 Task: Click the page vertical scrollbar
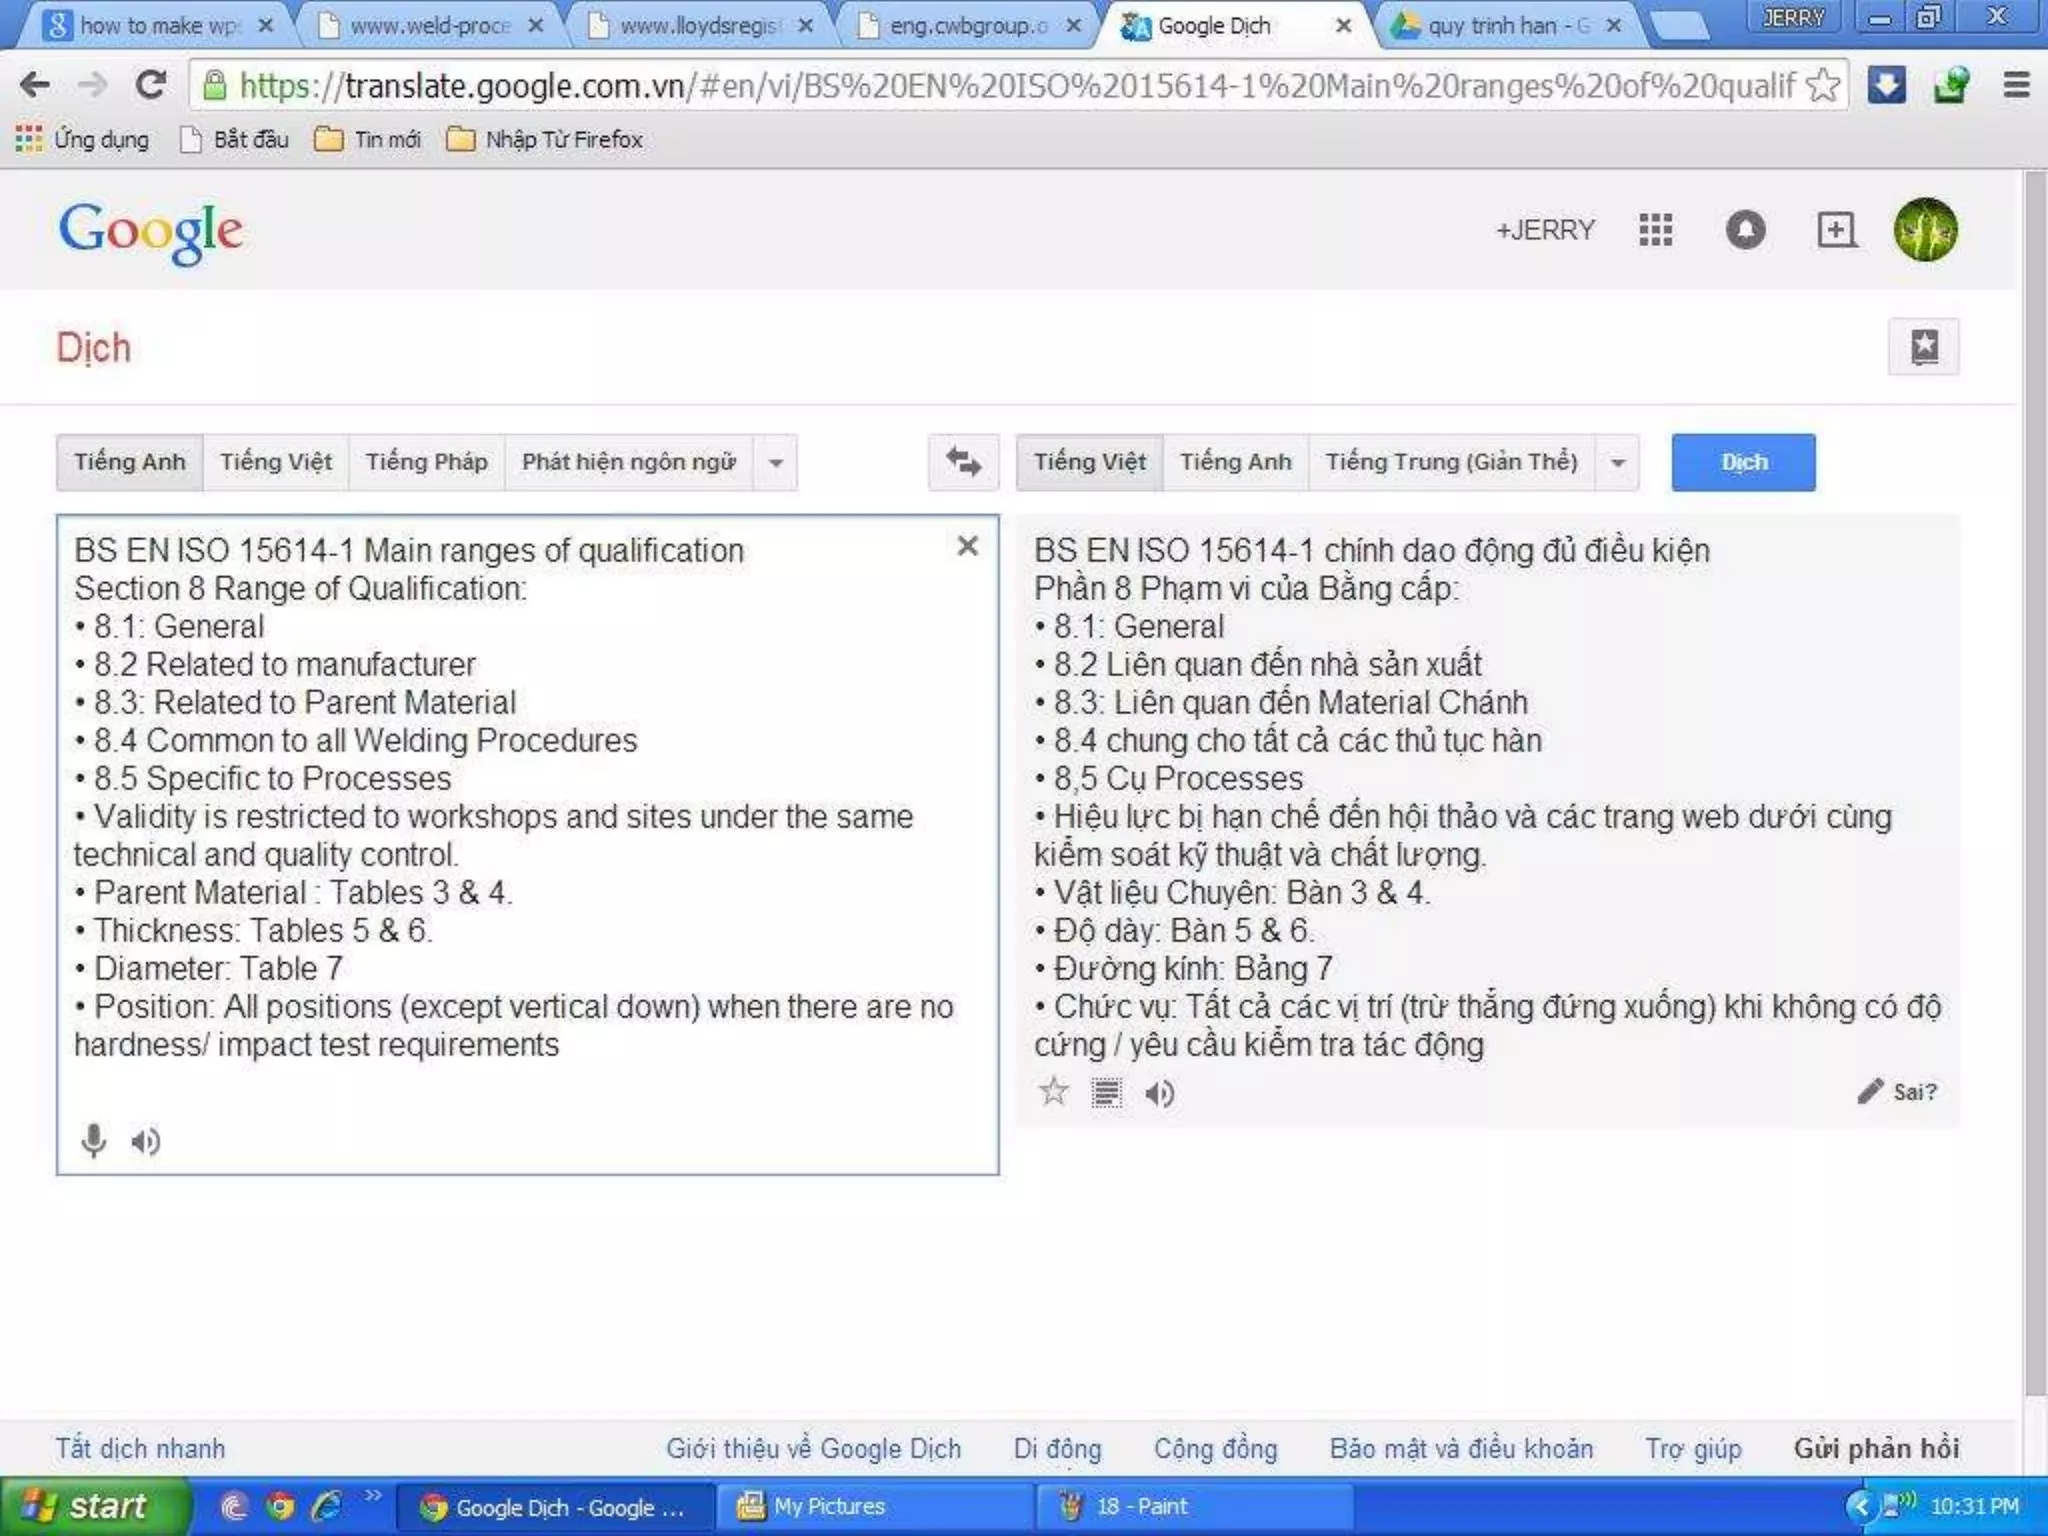point(2035,780)
